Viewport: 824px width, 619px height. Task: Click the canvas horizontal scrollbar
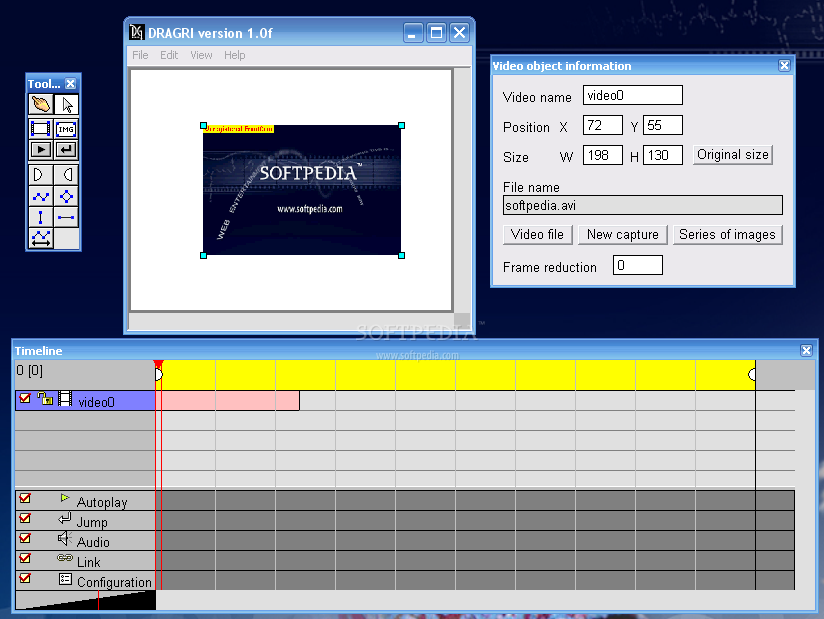[291, 321]
